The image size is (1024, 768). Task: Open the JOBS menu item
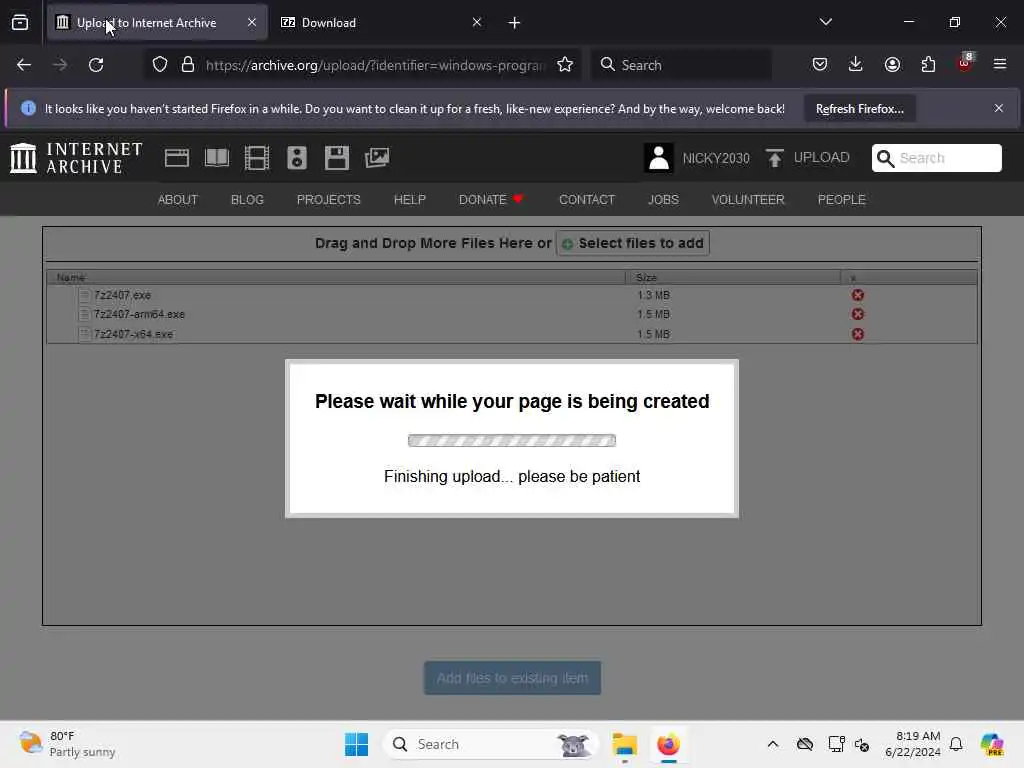(x=664, y=200)
